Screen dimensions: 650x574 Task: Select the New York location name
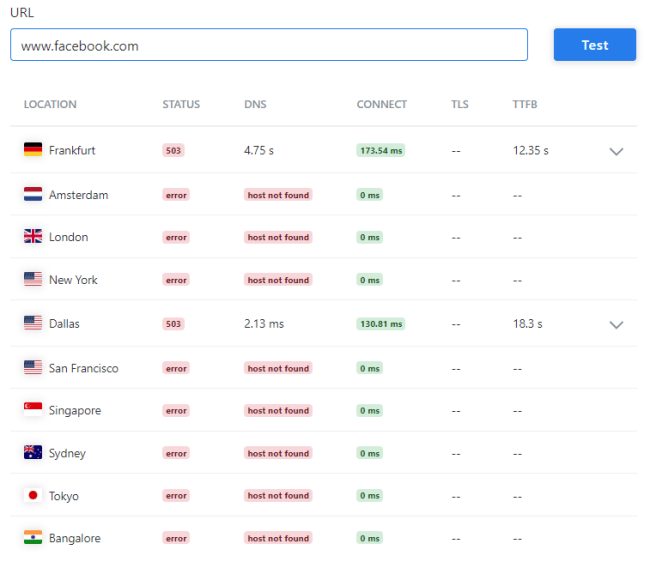(x=73, y=280)
